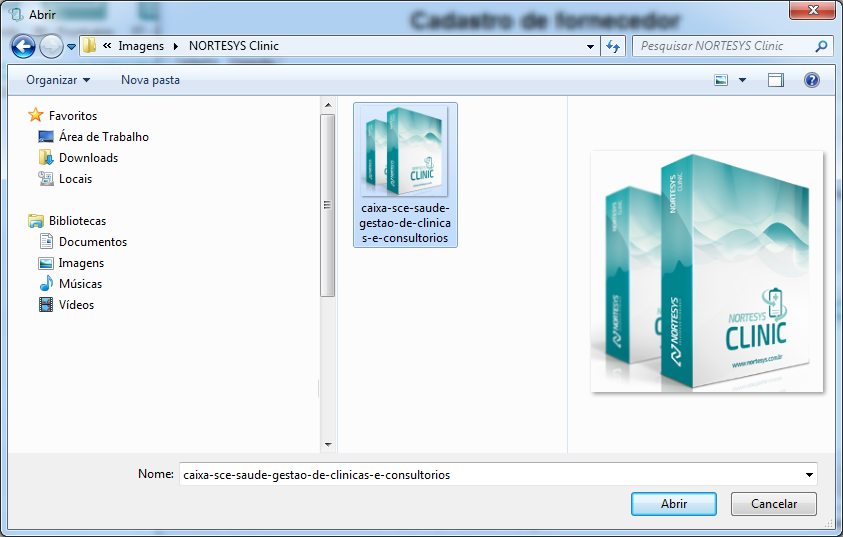The image size is (843, 537).
Task: Click the Abrir button
Action: (x=674, y=504)
